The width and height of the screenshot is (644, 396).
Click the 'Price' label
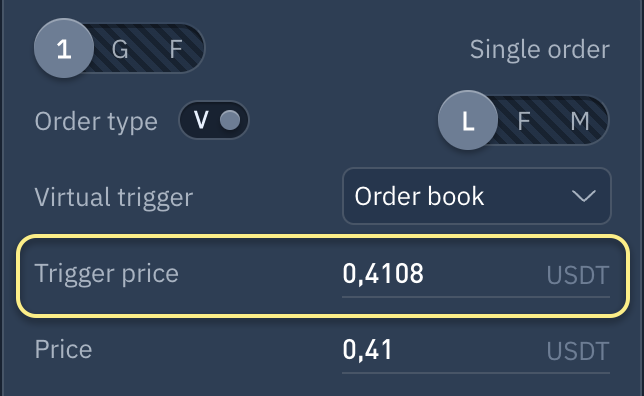tap(64, 350)
